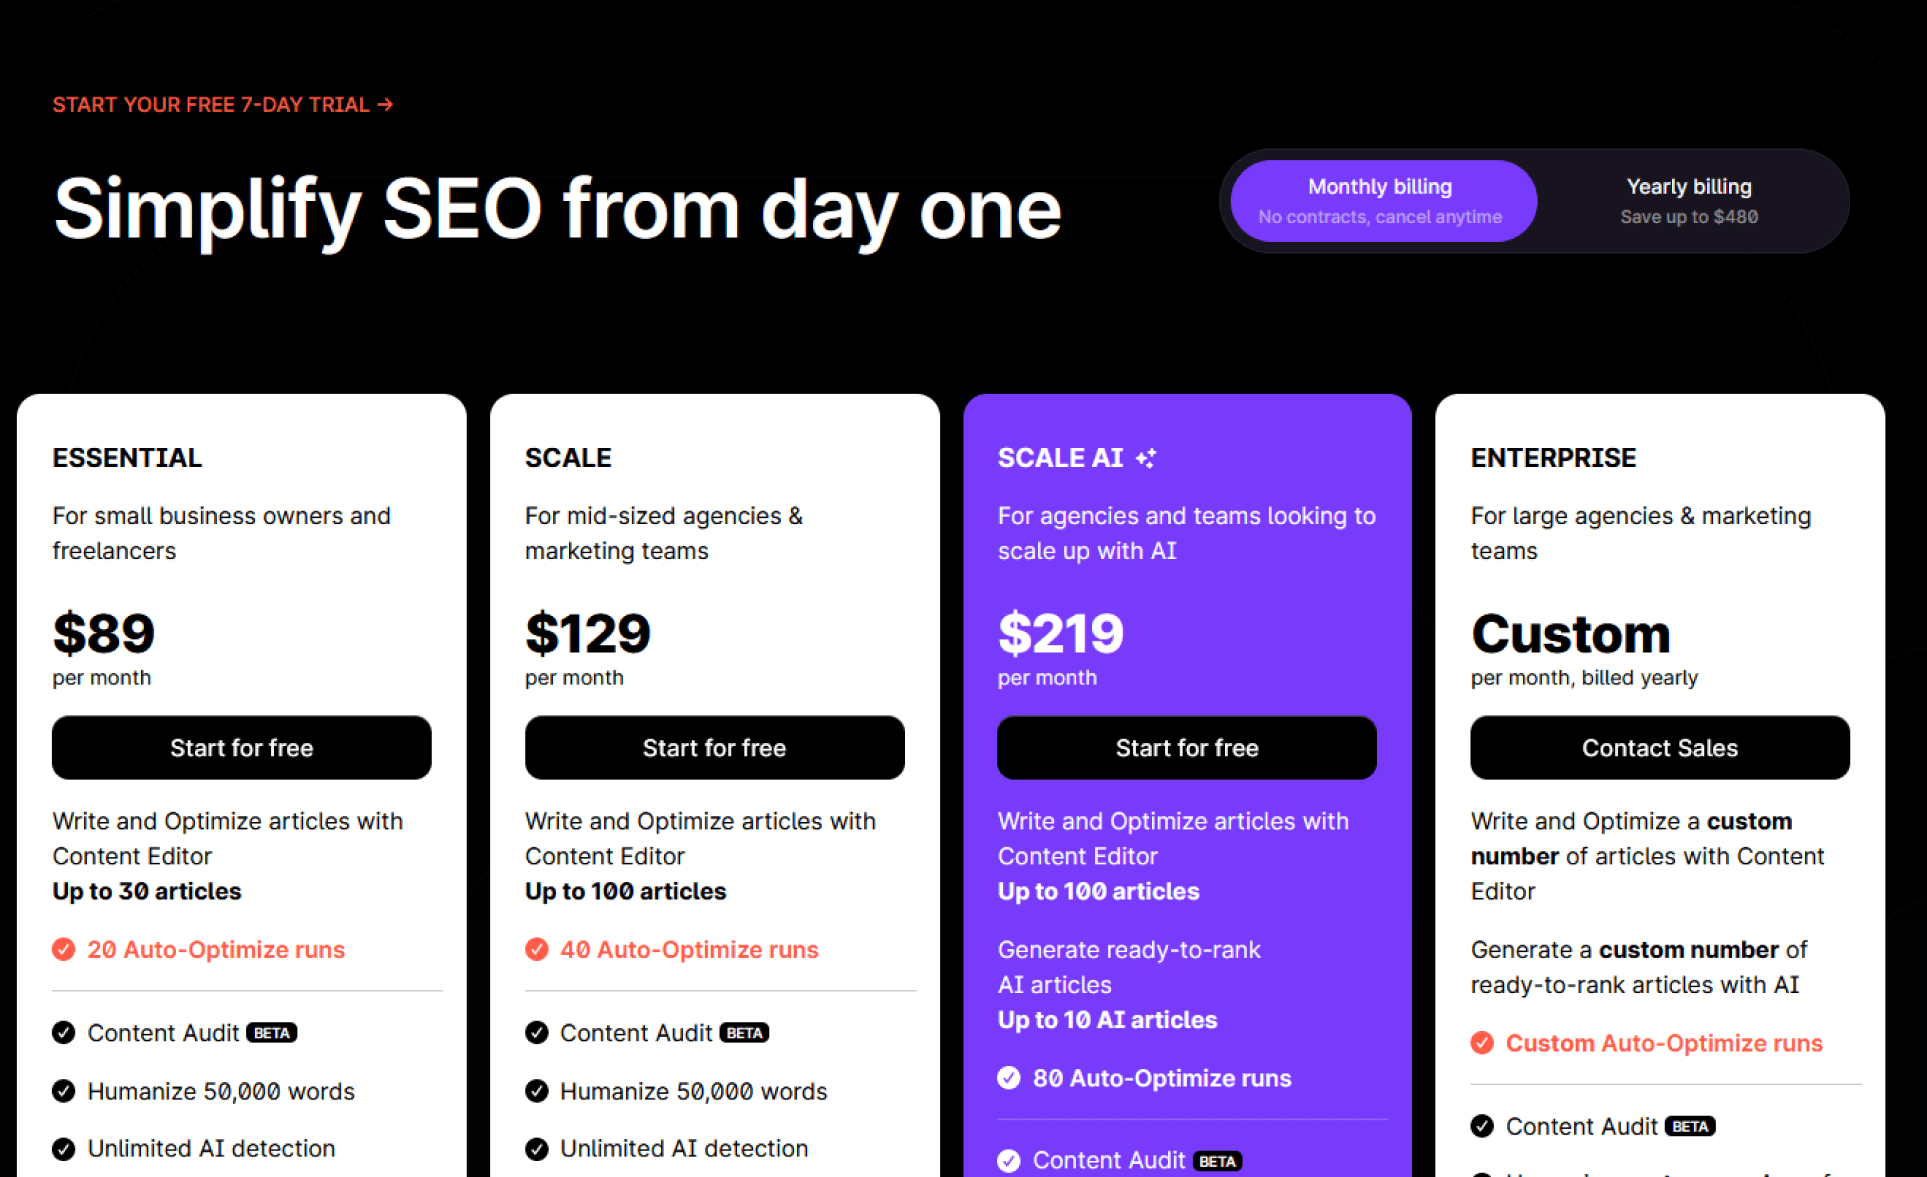
Task: Click the sparkle icon next to SCALE AI
Action: click(1146, 458)
